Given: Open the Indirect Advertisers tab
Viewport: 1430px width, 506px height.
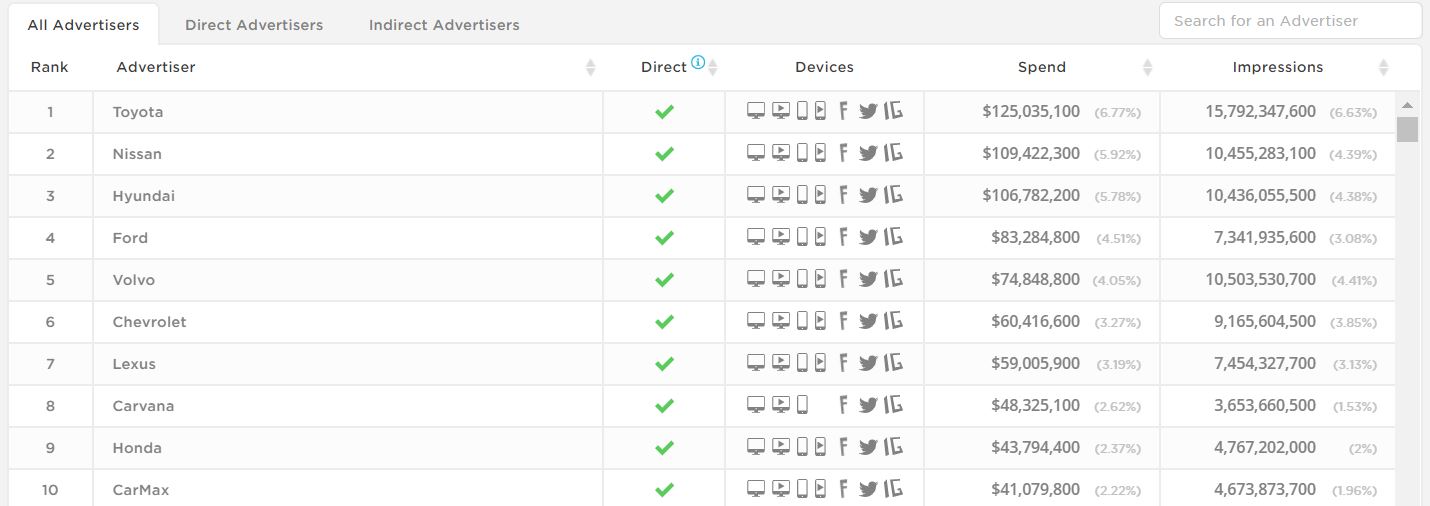Looking at the screenshot, I should pos(444,25).
